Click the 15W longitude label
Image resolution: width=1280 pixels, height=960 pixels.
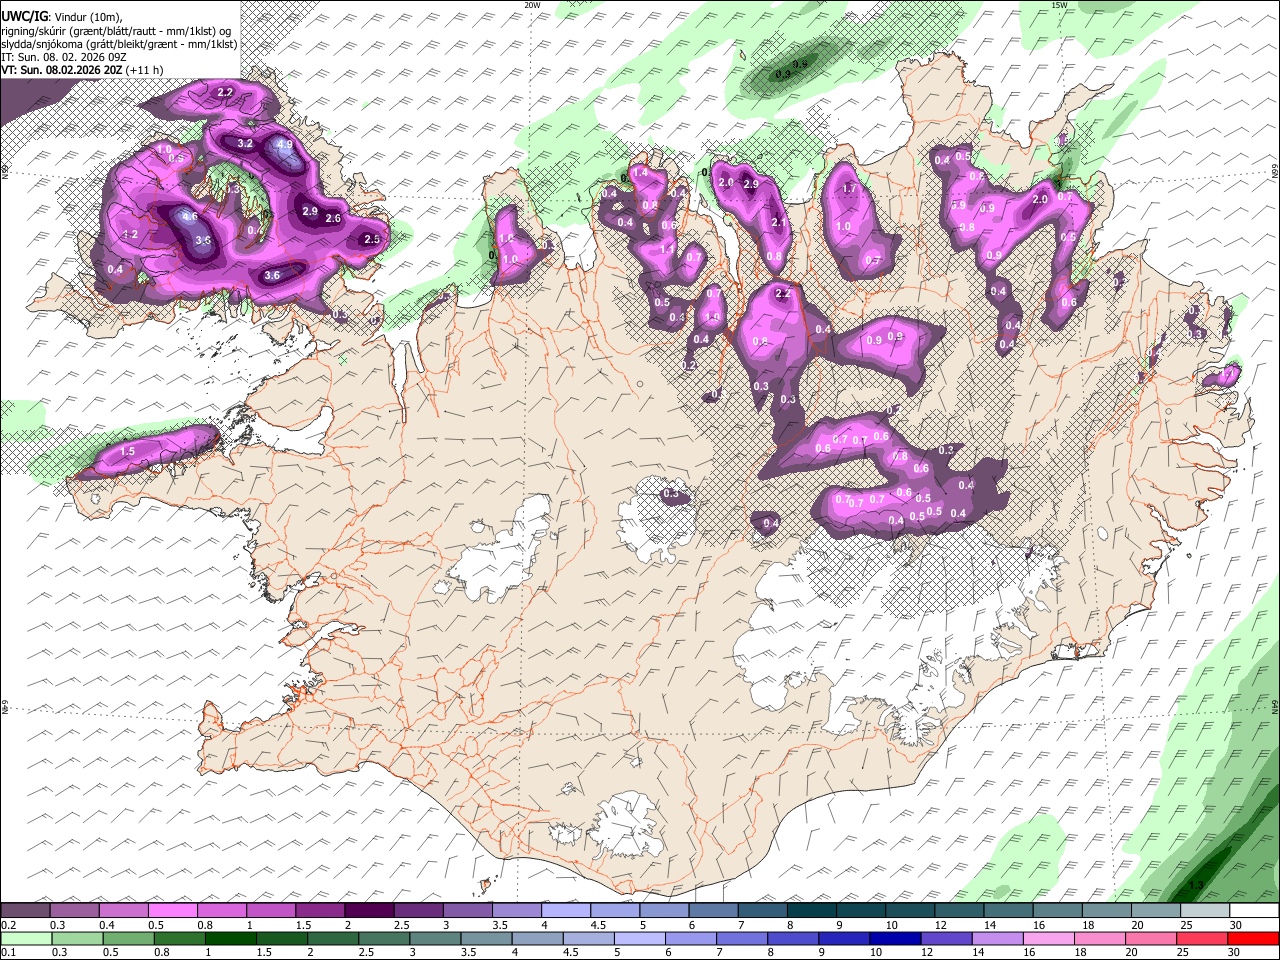point(1059,5)
